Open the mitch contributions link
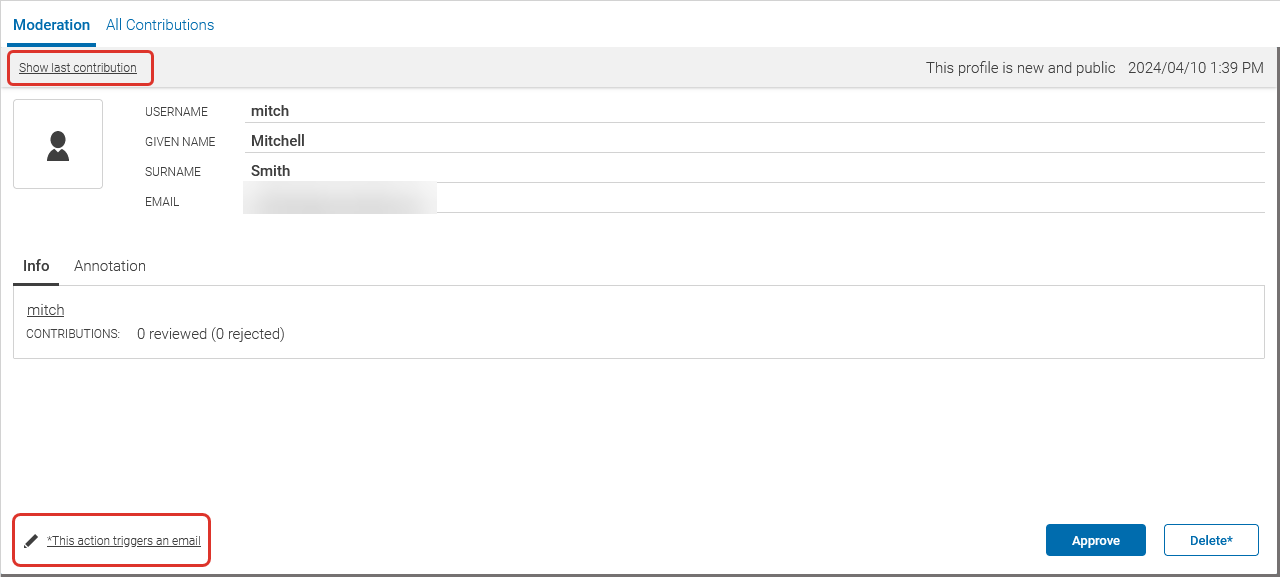The width and height of the screenshot is (1280, 577). click(x=45, y=310)
